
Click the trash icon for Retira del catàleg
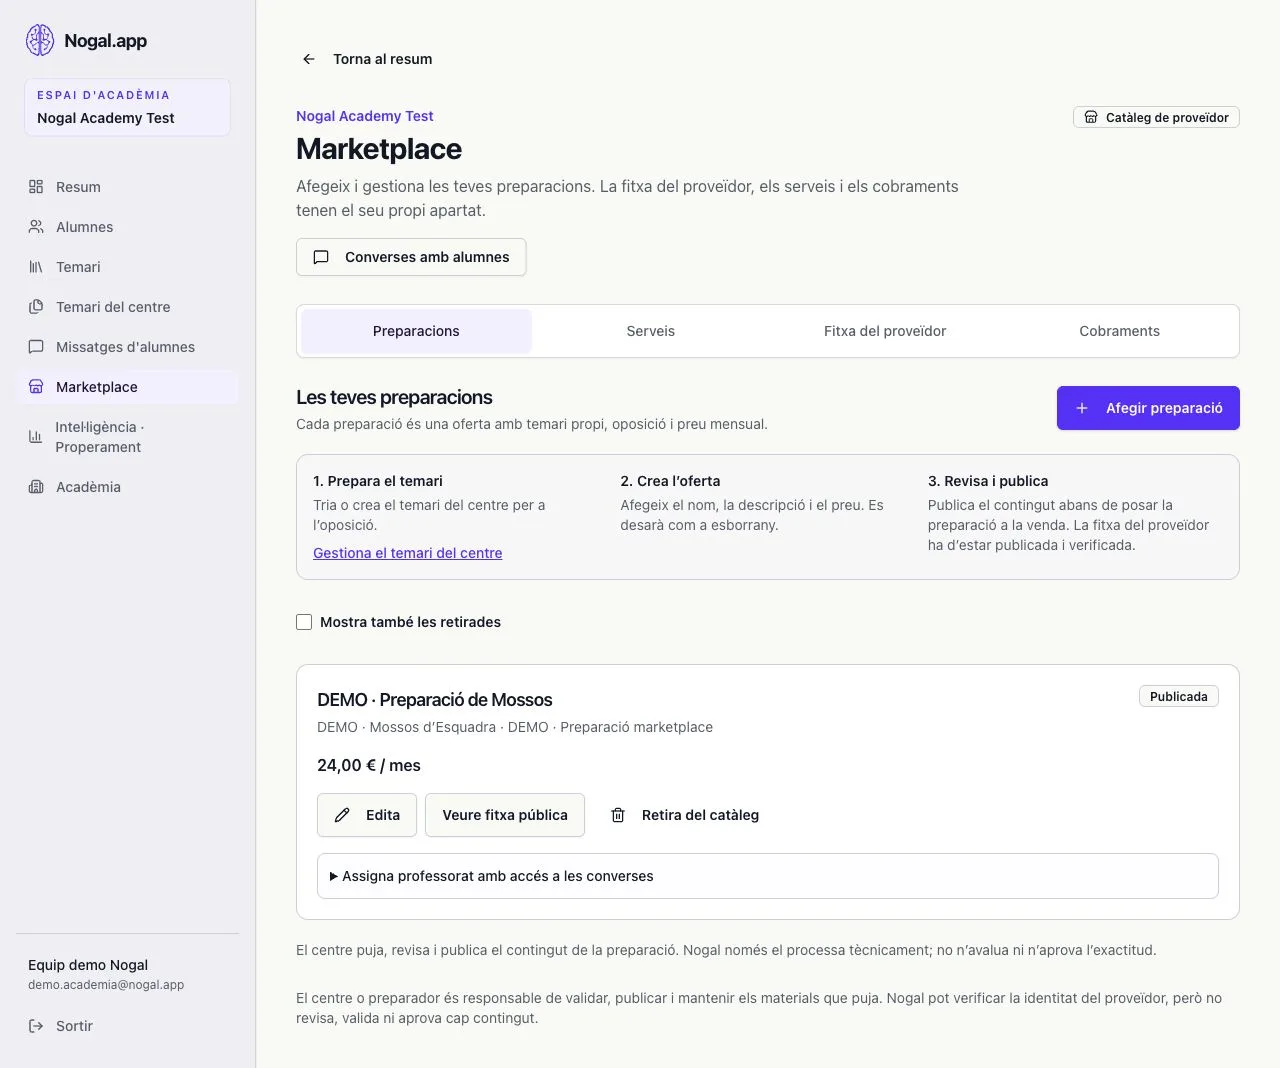[x=618, y=815]
